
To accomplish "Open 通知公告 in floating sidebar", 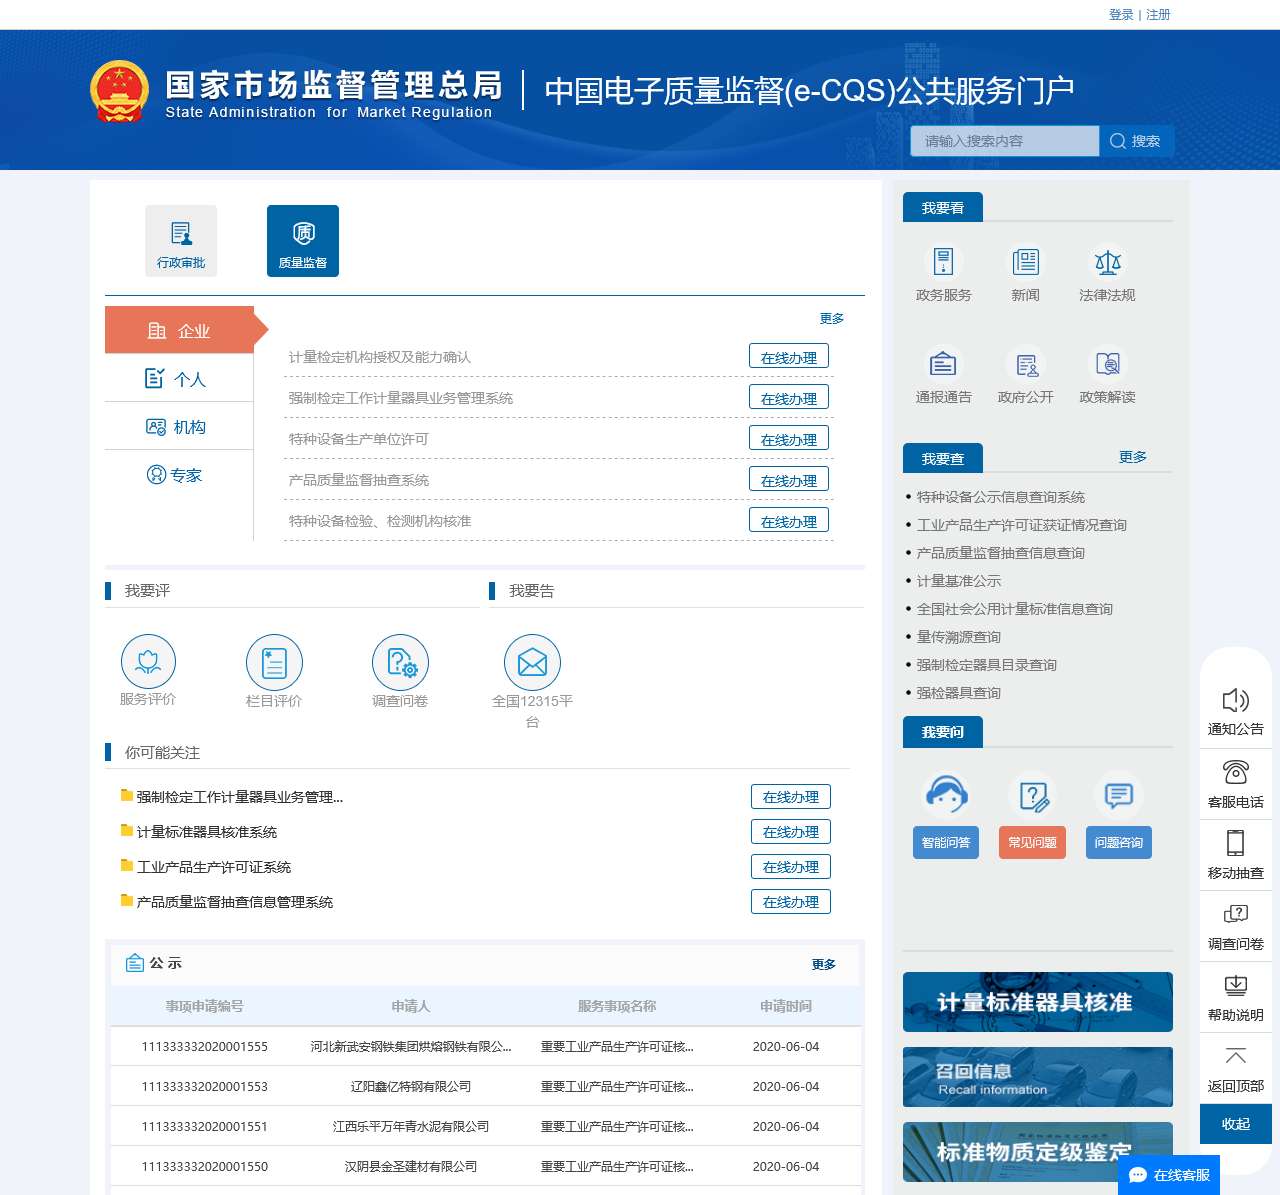I will pyautogui.click(x=1236, y=712).
